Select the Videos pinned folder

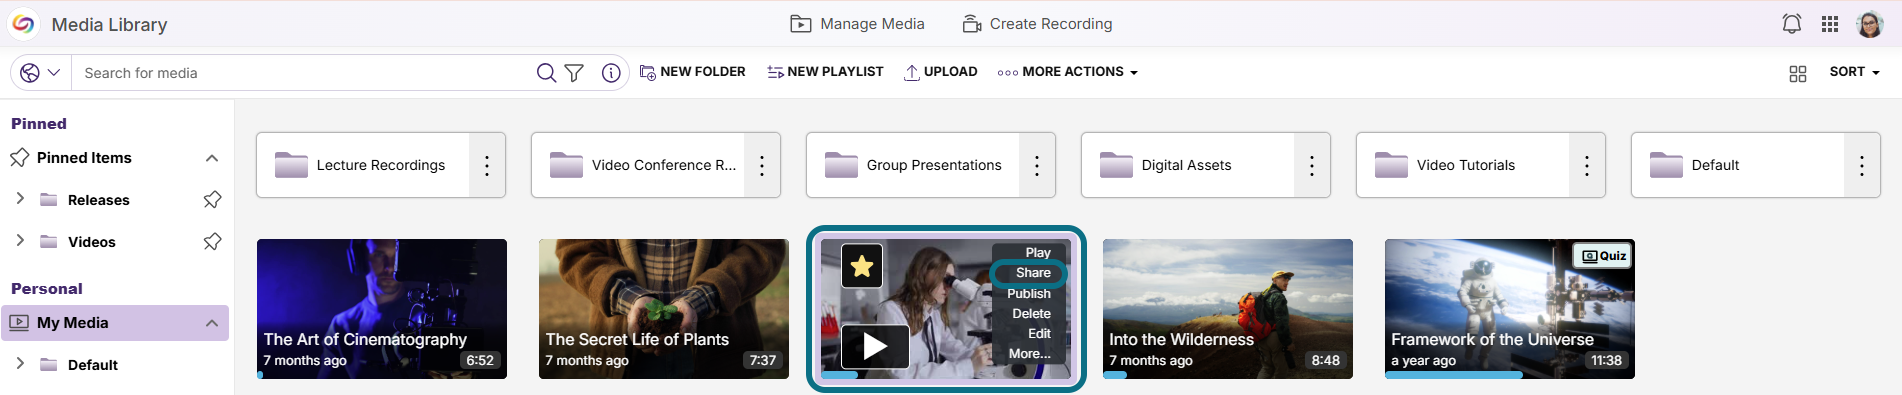[91, 242]
